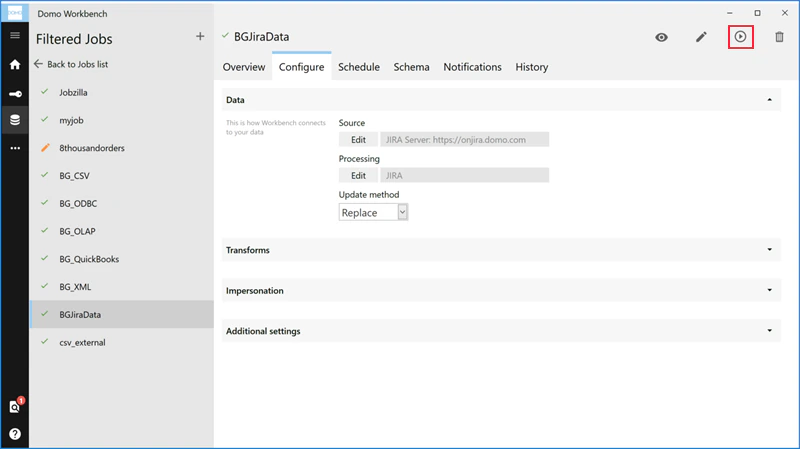Click Back to Jobs list link
The width and height of the screenshot is (800, 449).
tap(78, 64)
